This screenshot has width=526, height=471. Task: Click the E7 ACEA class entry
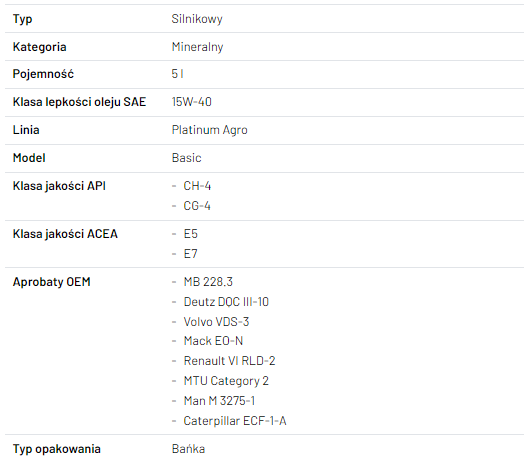(x=191, y=254)
